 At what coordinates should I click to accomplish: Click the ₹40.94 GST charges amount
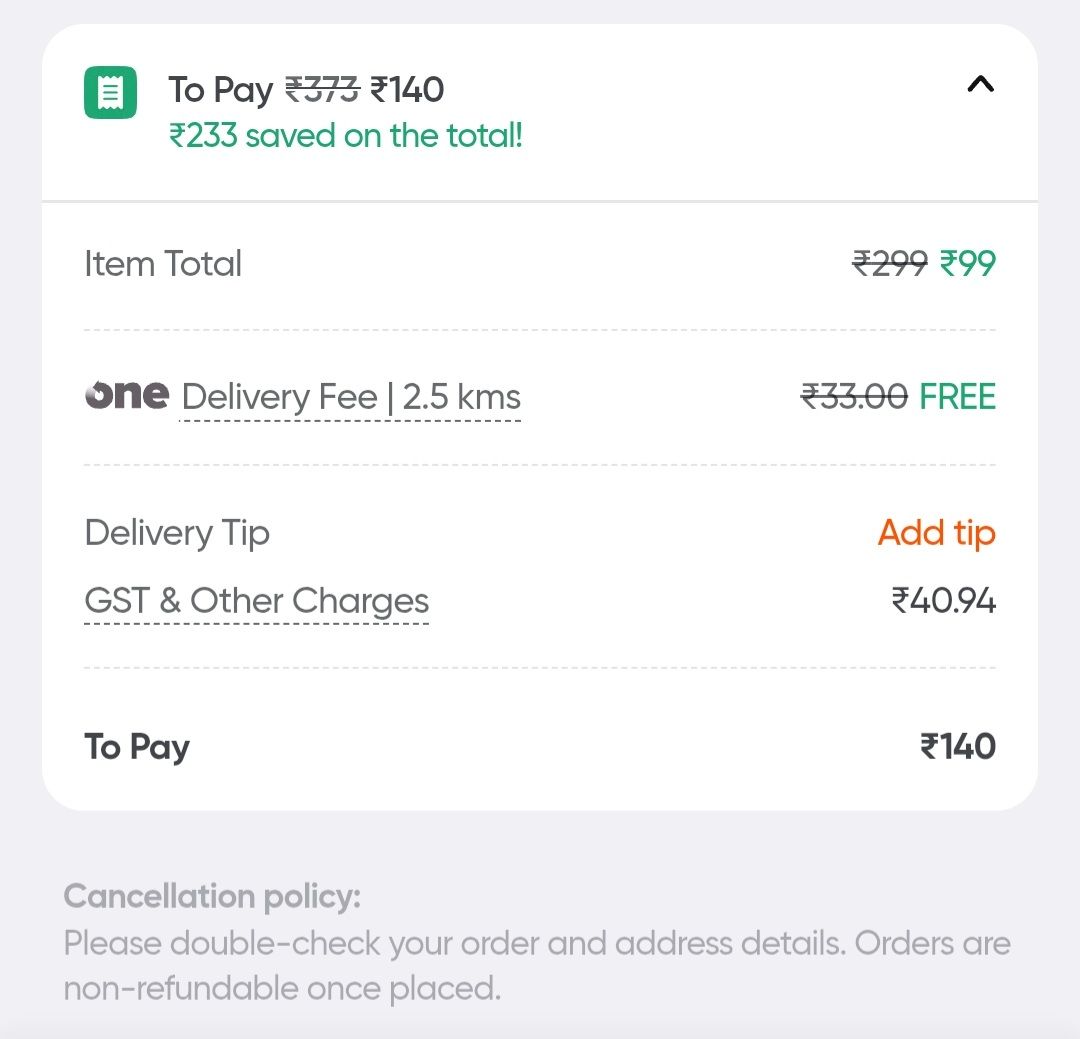pyautogui.click(x=943, y=601)
